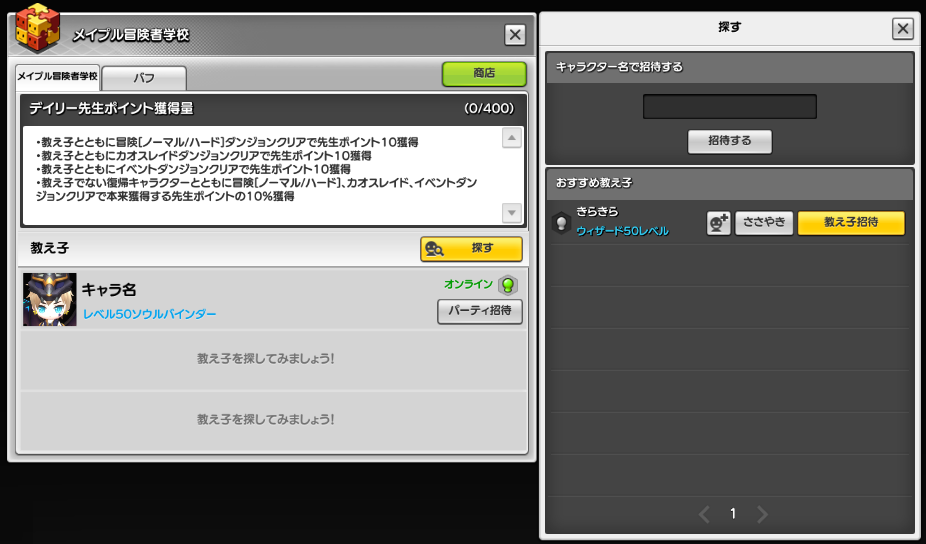The width and height of the screenshot is (926, 544).
Task: Click the status bulb icon beside きらきら
Action: click(560, 223)
